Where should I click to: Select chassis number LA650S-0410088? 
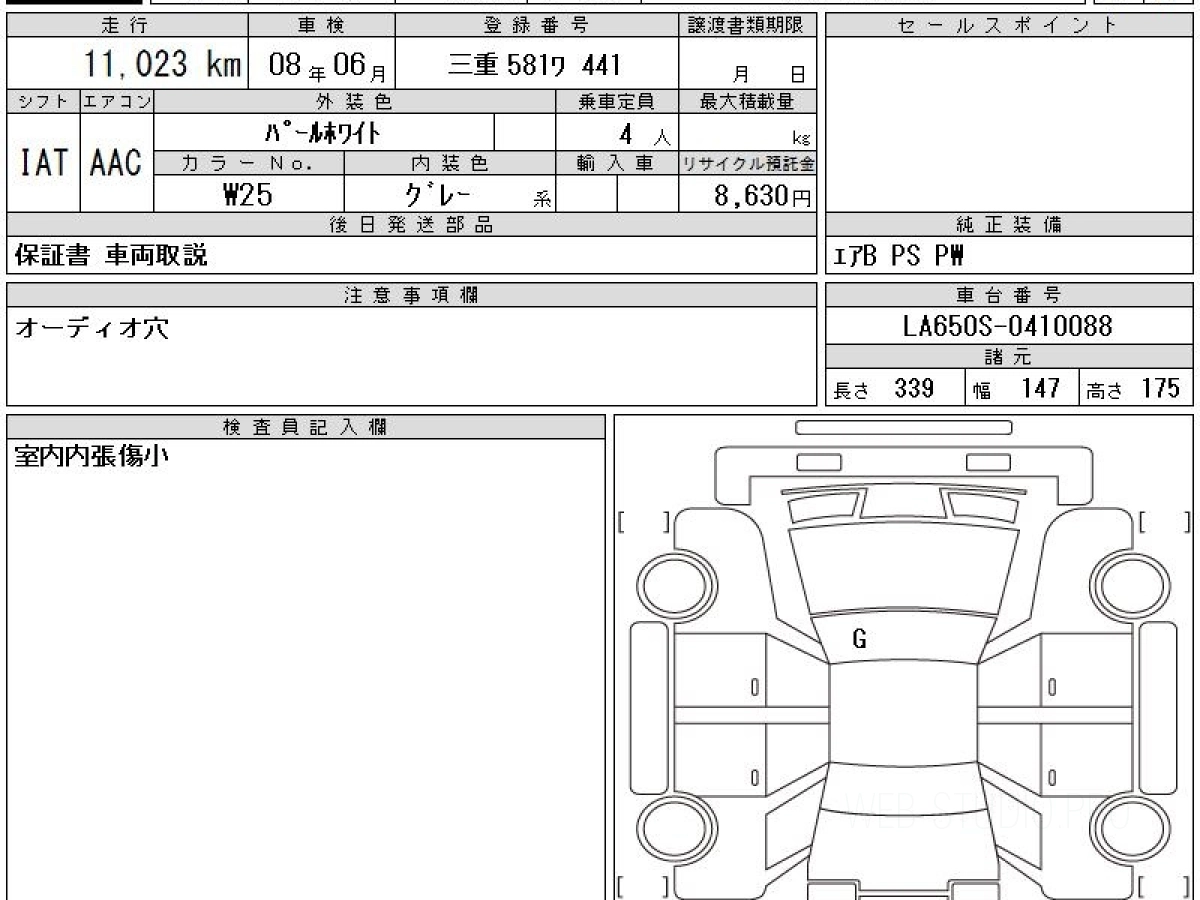coord(1008,326)
